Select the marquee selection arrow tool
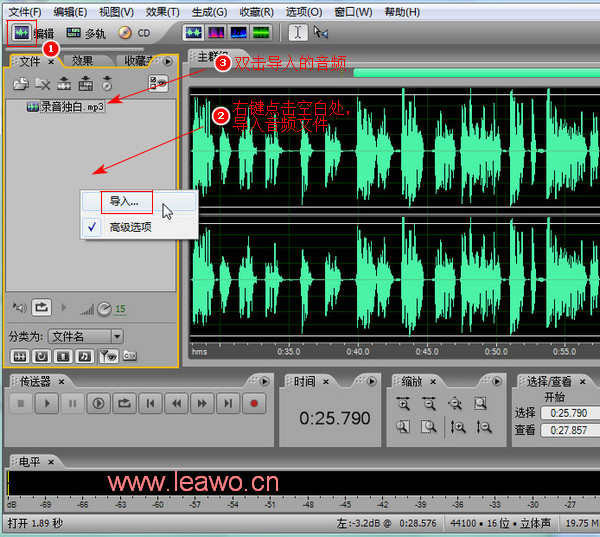600x537 pixels. coord(321,33)
